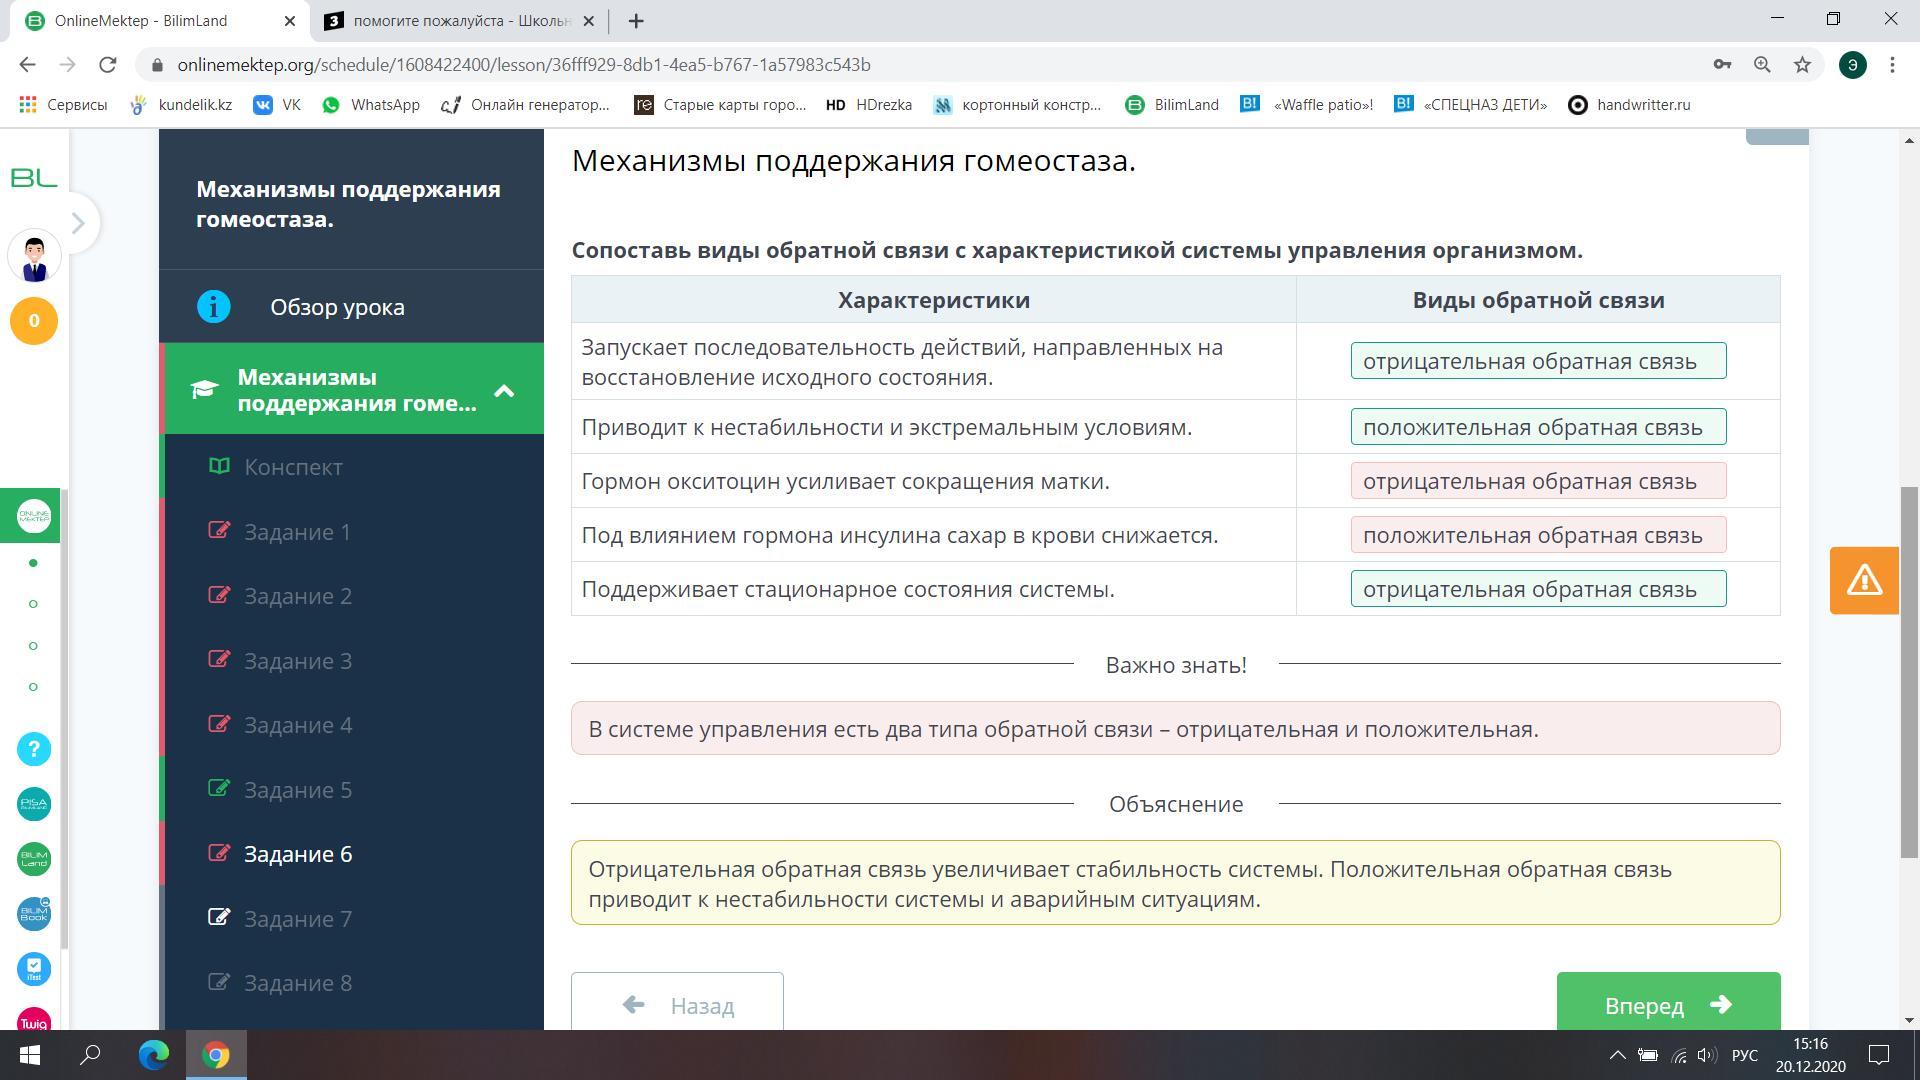Expand the left sidebar with arrow
The image size is (1920, 1080).
pyautogui.click(x=77, y=223)
